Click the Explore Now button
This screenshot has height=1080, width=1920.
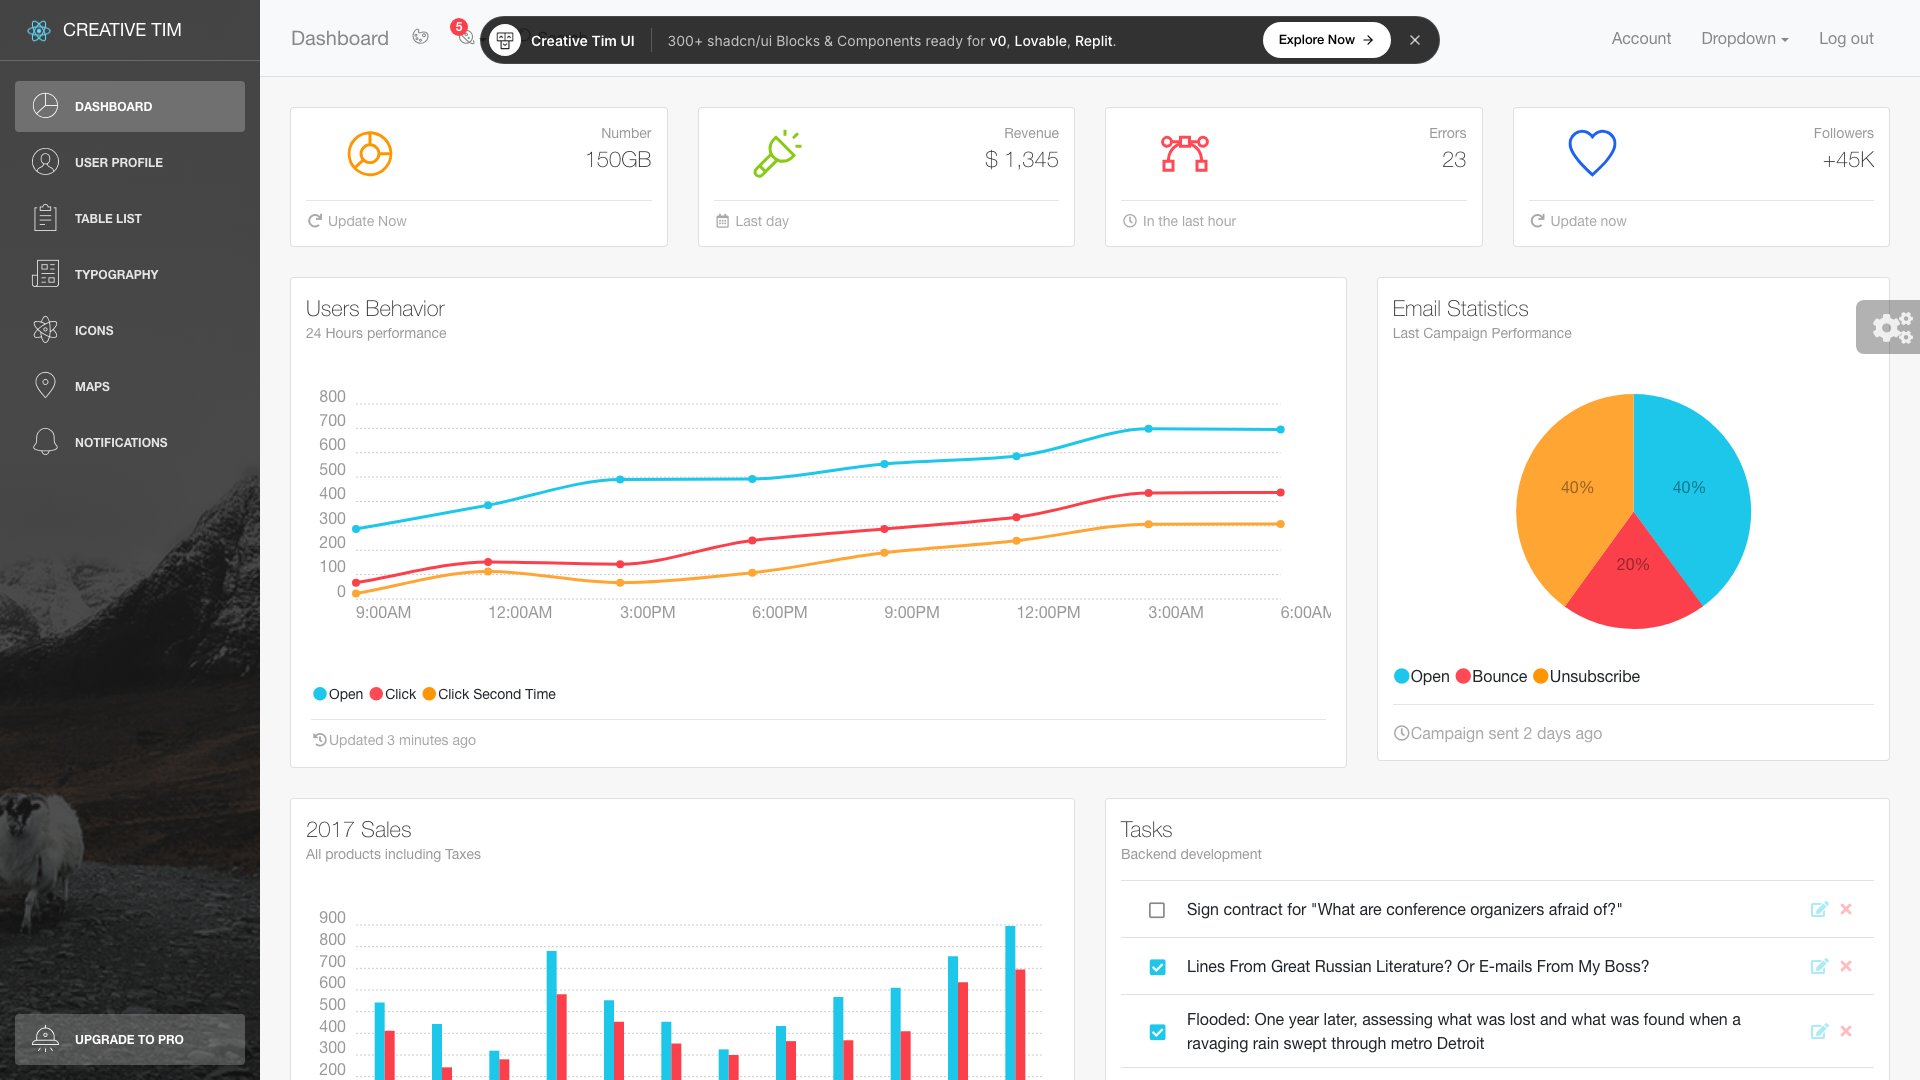click(x=1325, y=40)
